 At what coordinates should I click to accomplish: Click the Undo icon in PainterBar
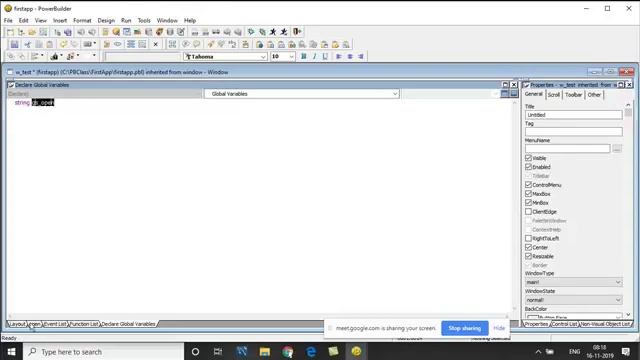63,44
